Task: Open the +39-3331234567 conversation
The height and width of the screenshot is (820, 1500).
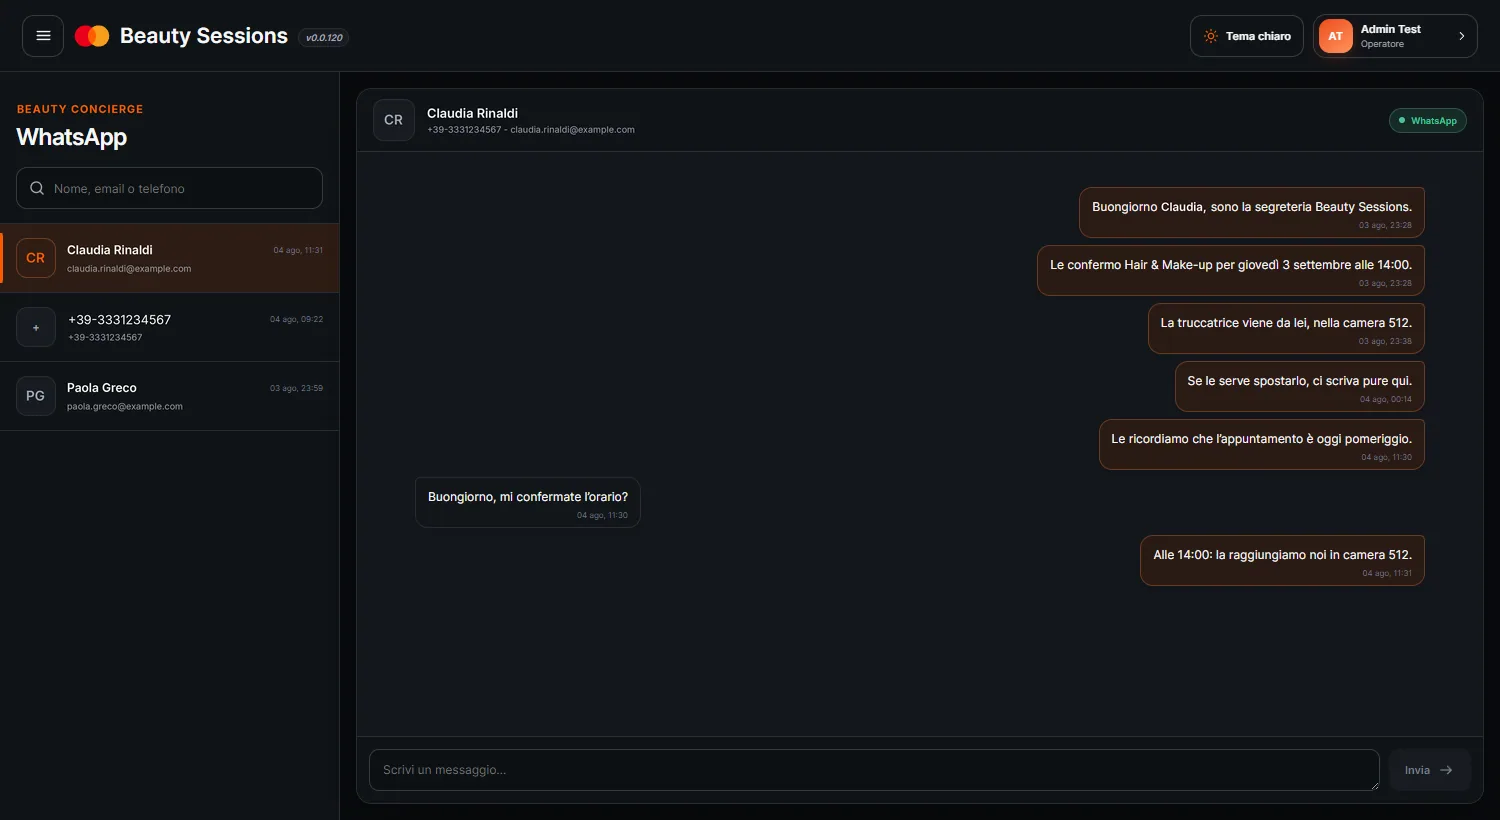Action: [x=170, y=327]
